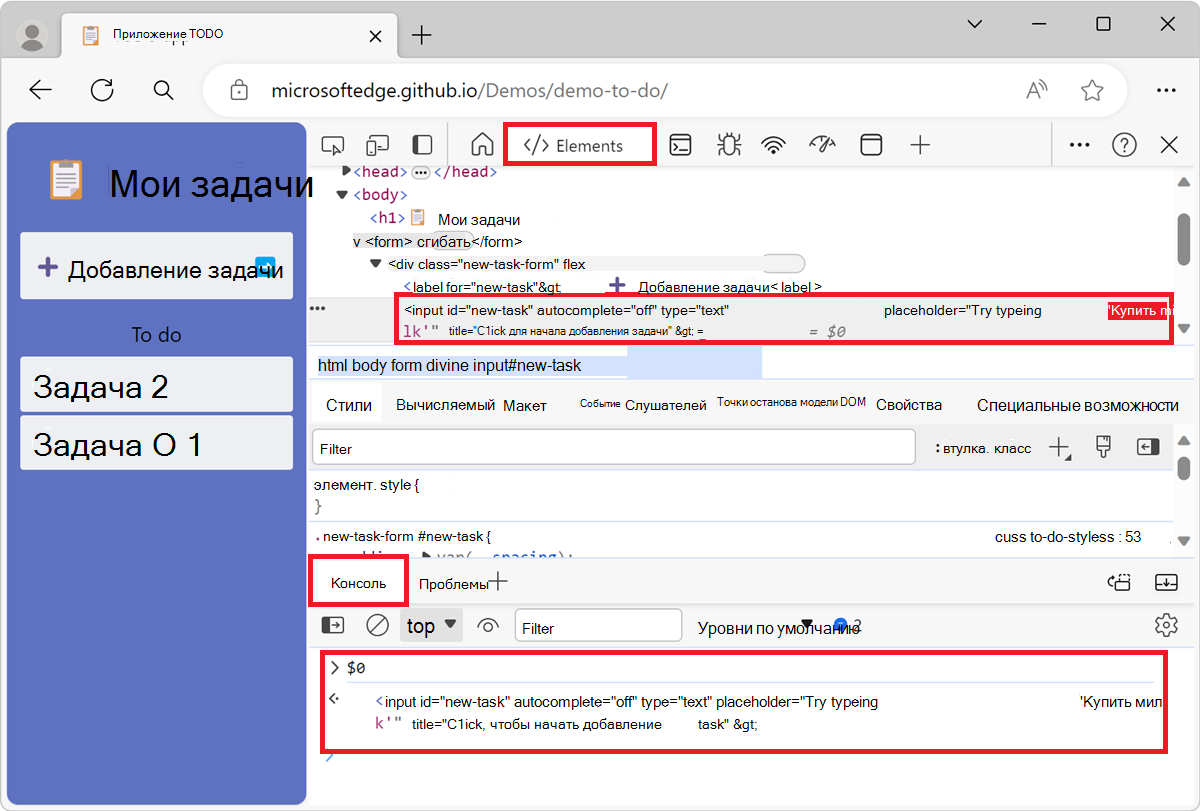The image size is (1200, 811).
Task: Toggle the console sidebar panel icon
Action: [332, 625]
